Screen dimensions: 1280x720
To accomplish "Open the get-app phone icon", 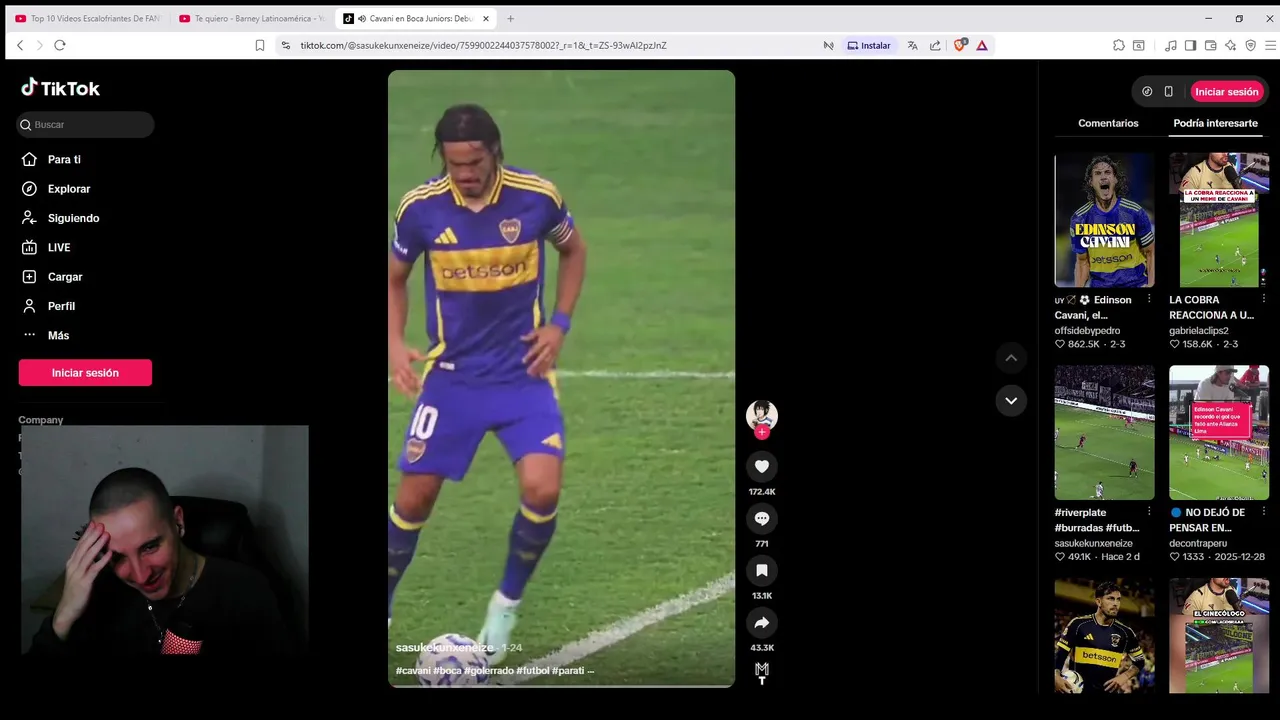I will tap(1168, 91).
